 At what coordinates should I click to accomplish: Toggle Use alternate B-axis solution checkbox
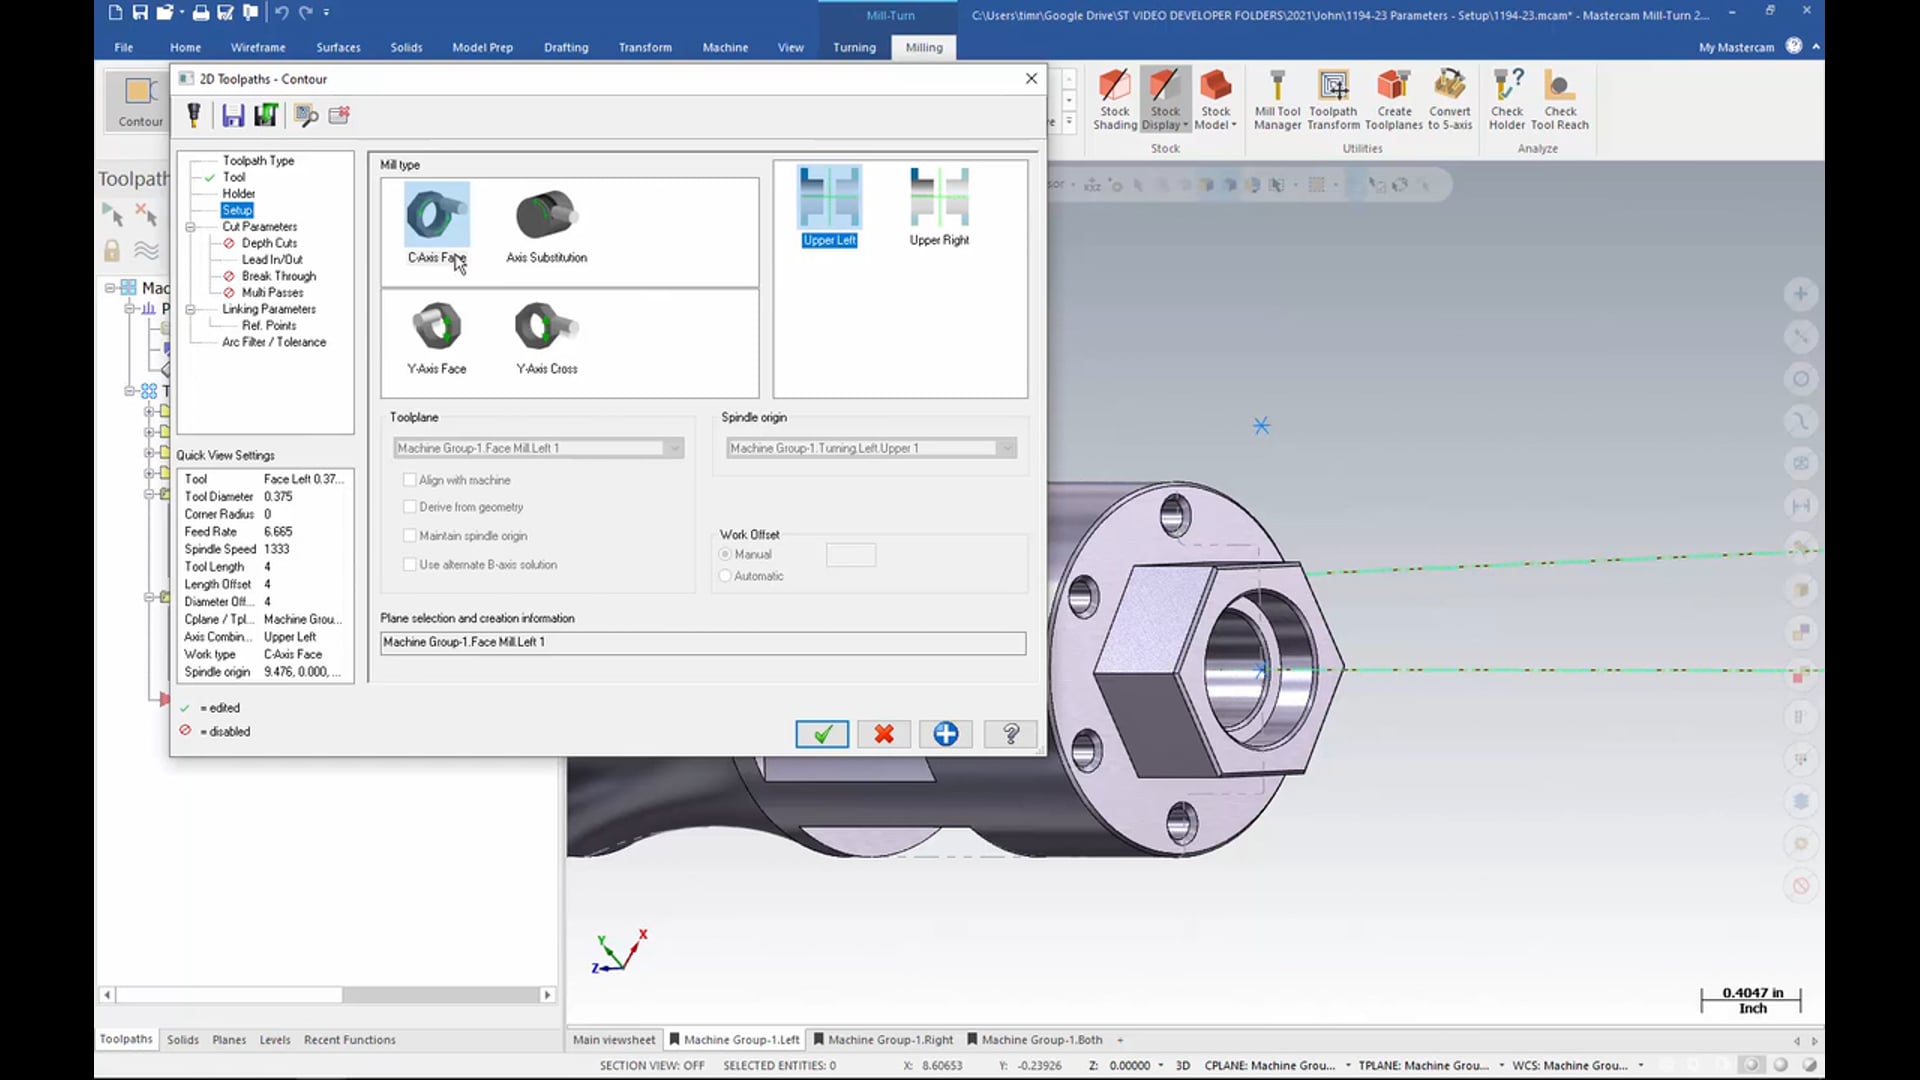point(409,565)
